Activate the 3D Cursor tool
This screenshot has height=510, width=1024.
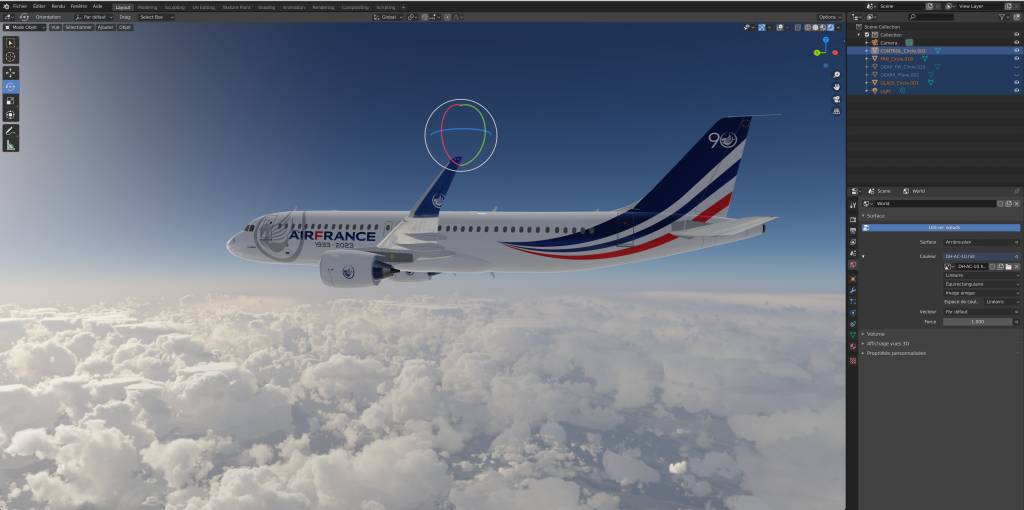click(10, 57)
